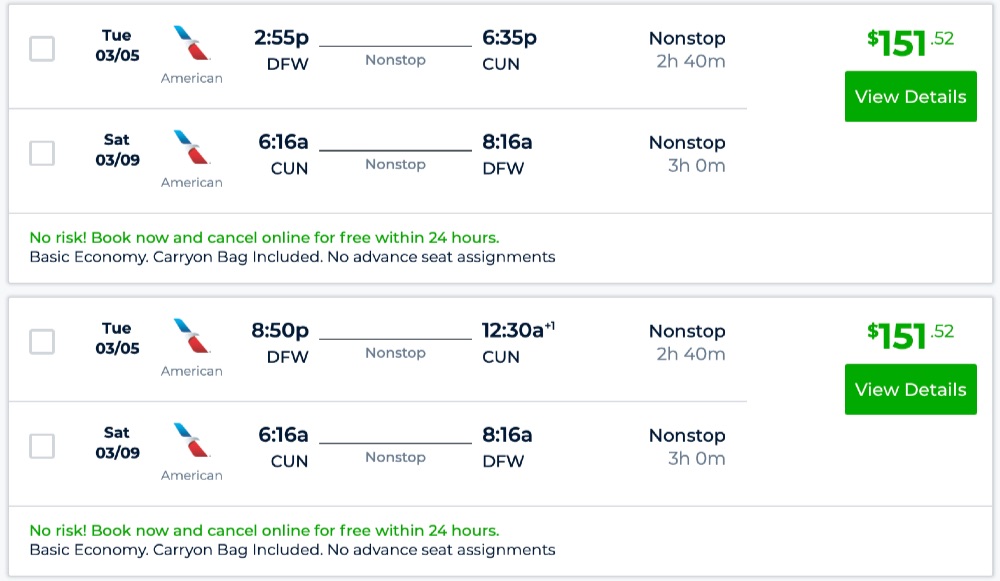Click the 6:35p CUN arrival
The height and width of the screenshot is (581, 1000).
click(x=509, y=49)
